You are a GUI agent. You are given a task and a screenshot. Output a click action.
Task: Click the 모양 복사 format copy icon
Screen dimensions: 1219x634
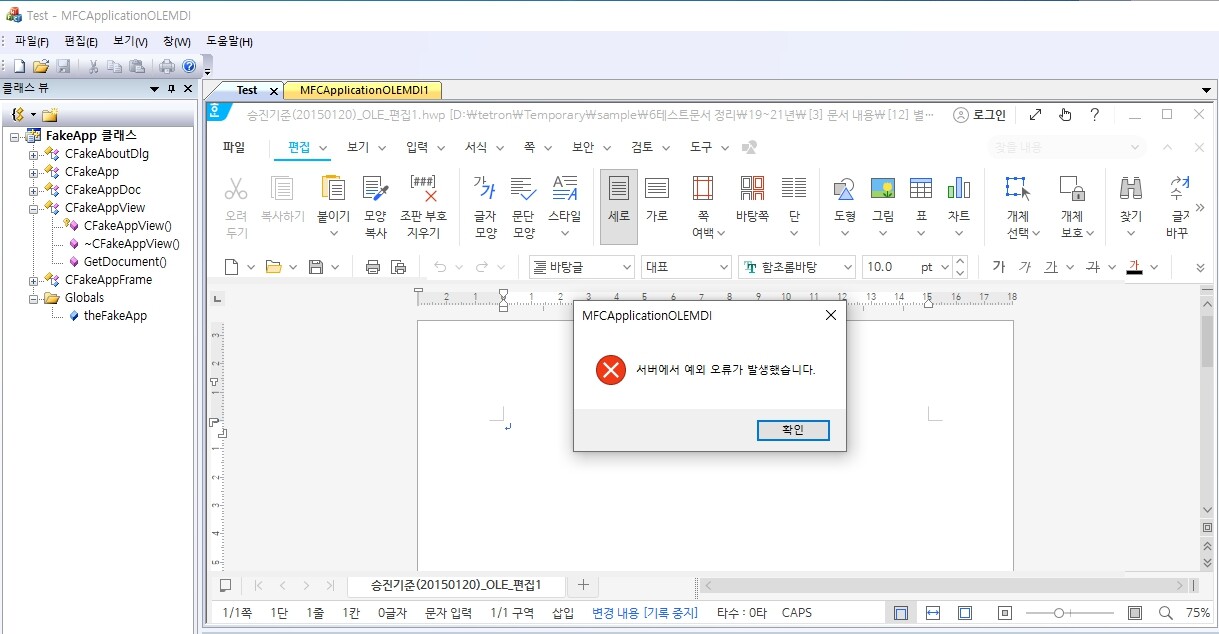(375, 188)
